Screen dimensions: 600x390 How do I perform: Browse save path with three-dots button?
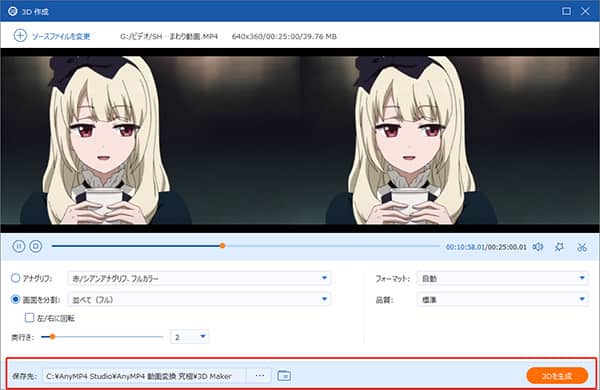pos(260,376)
